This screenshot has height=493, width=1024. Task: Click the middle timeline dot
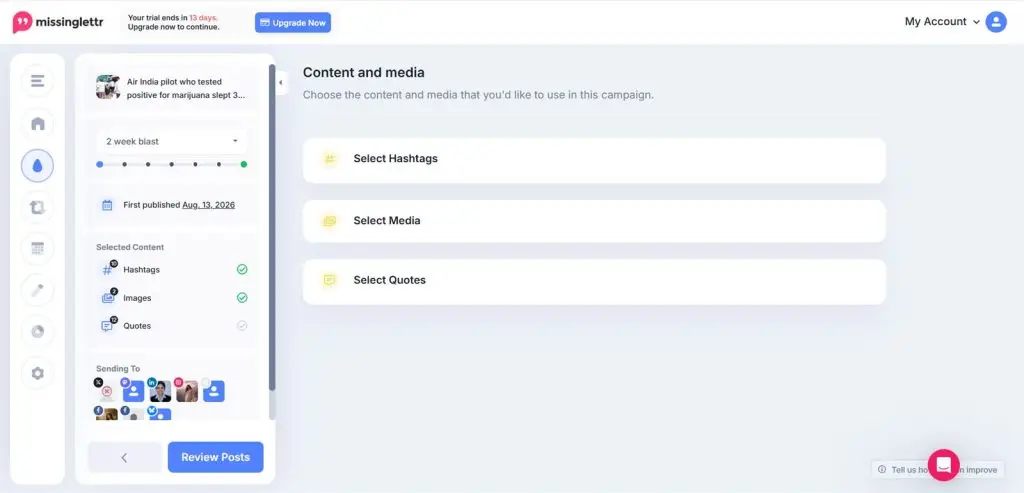click(172, 165)
